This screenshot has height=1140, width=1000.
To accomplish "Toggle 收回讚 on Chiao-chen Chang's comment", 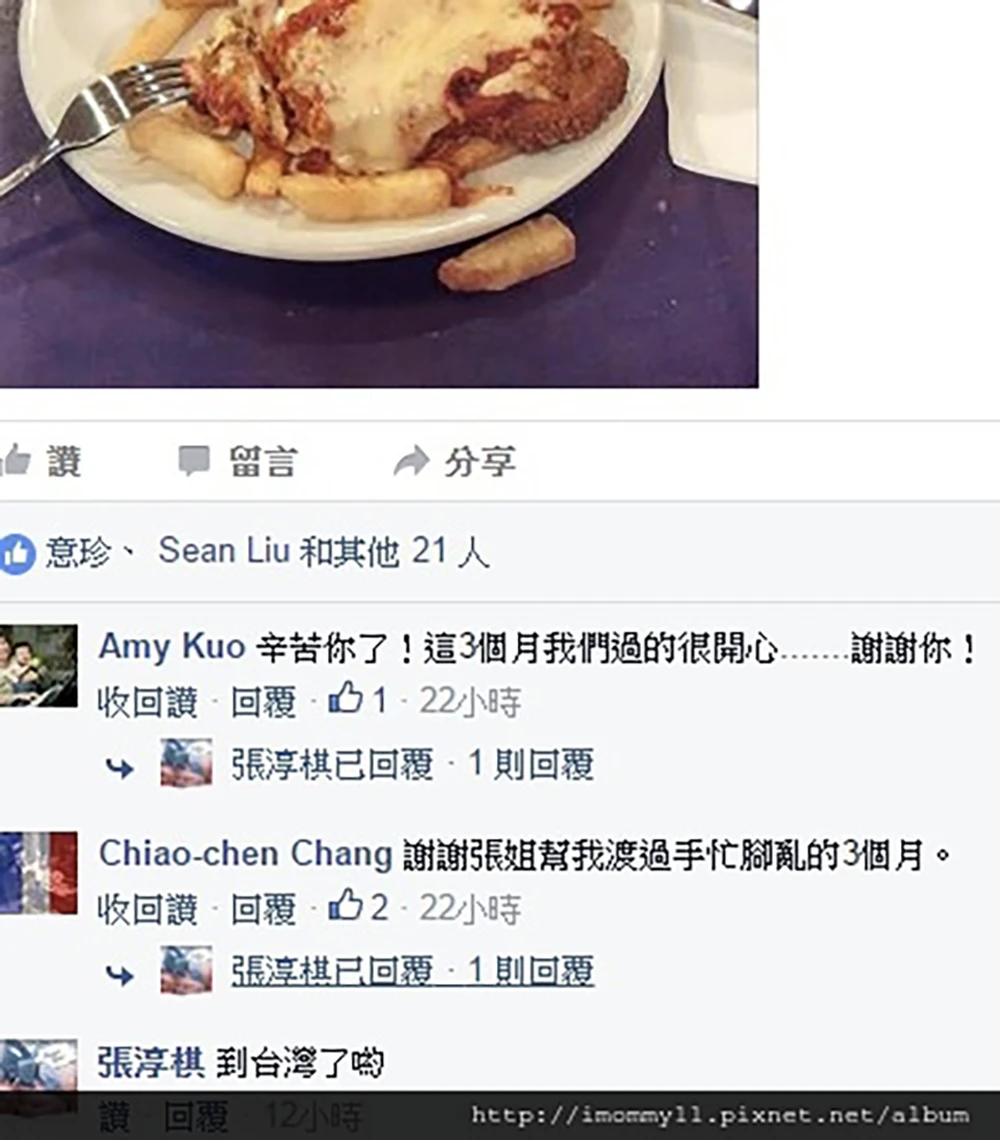I will pyautogui.click(x=148, y=909).
